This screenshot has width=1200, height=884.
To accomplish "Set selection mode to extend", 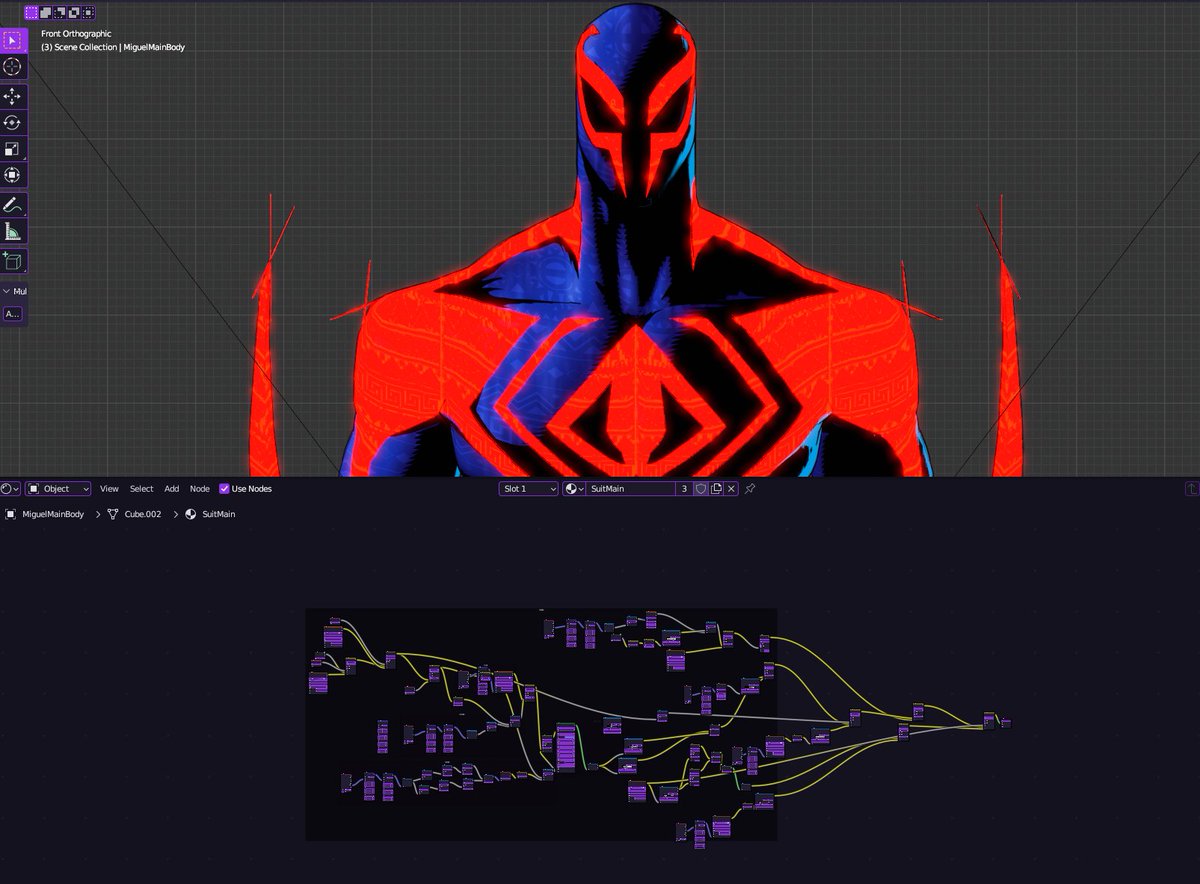I will pos(46,13).
